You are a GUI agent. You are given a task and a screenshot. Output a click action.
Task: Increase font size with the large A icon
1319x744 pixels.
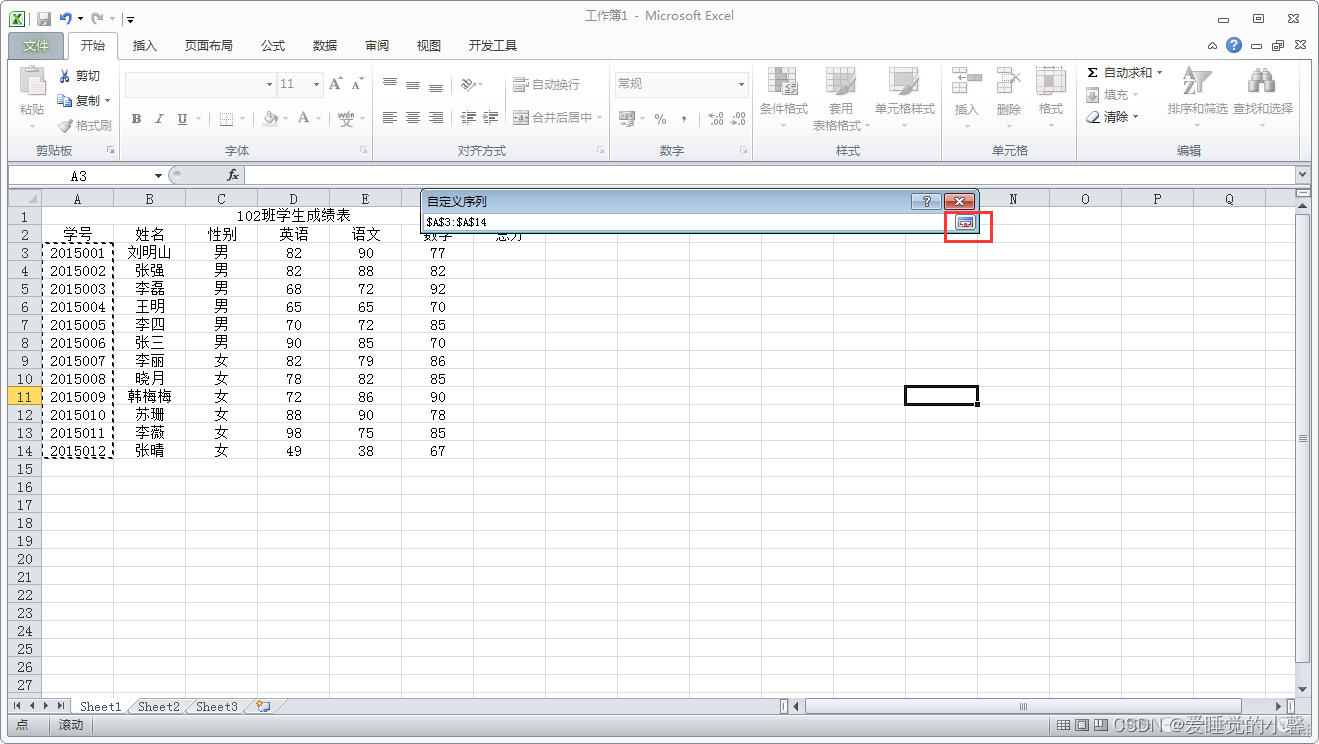(x=336, y=84)
